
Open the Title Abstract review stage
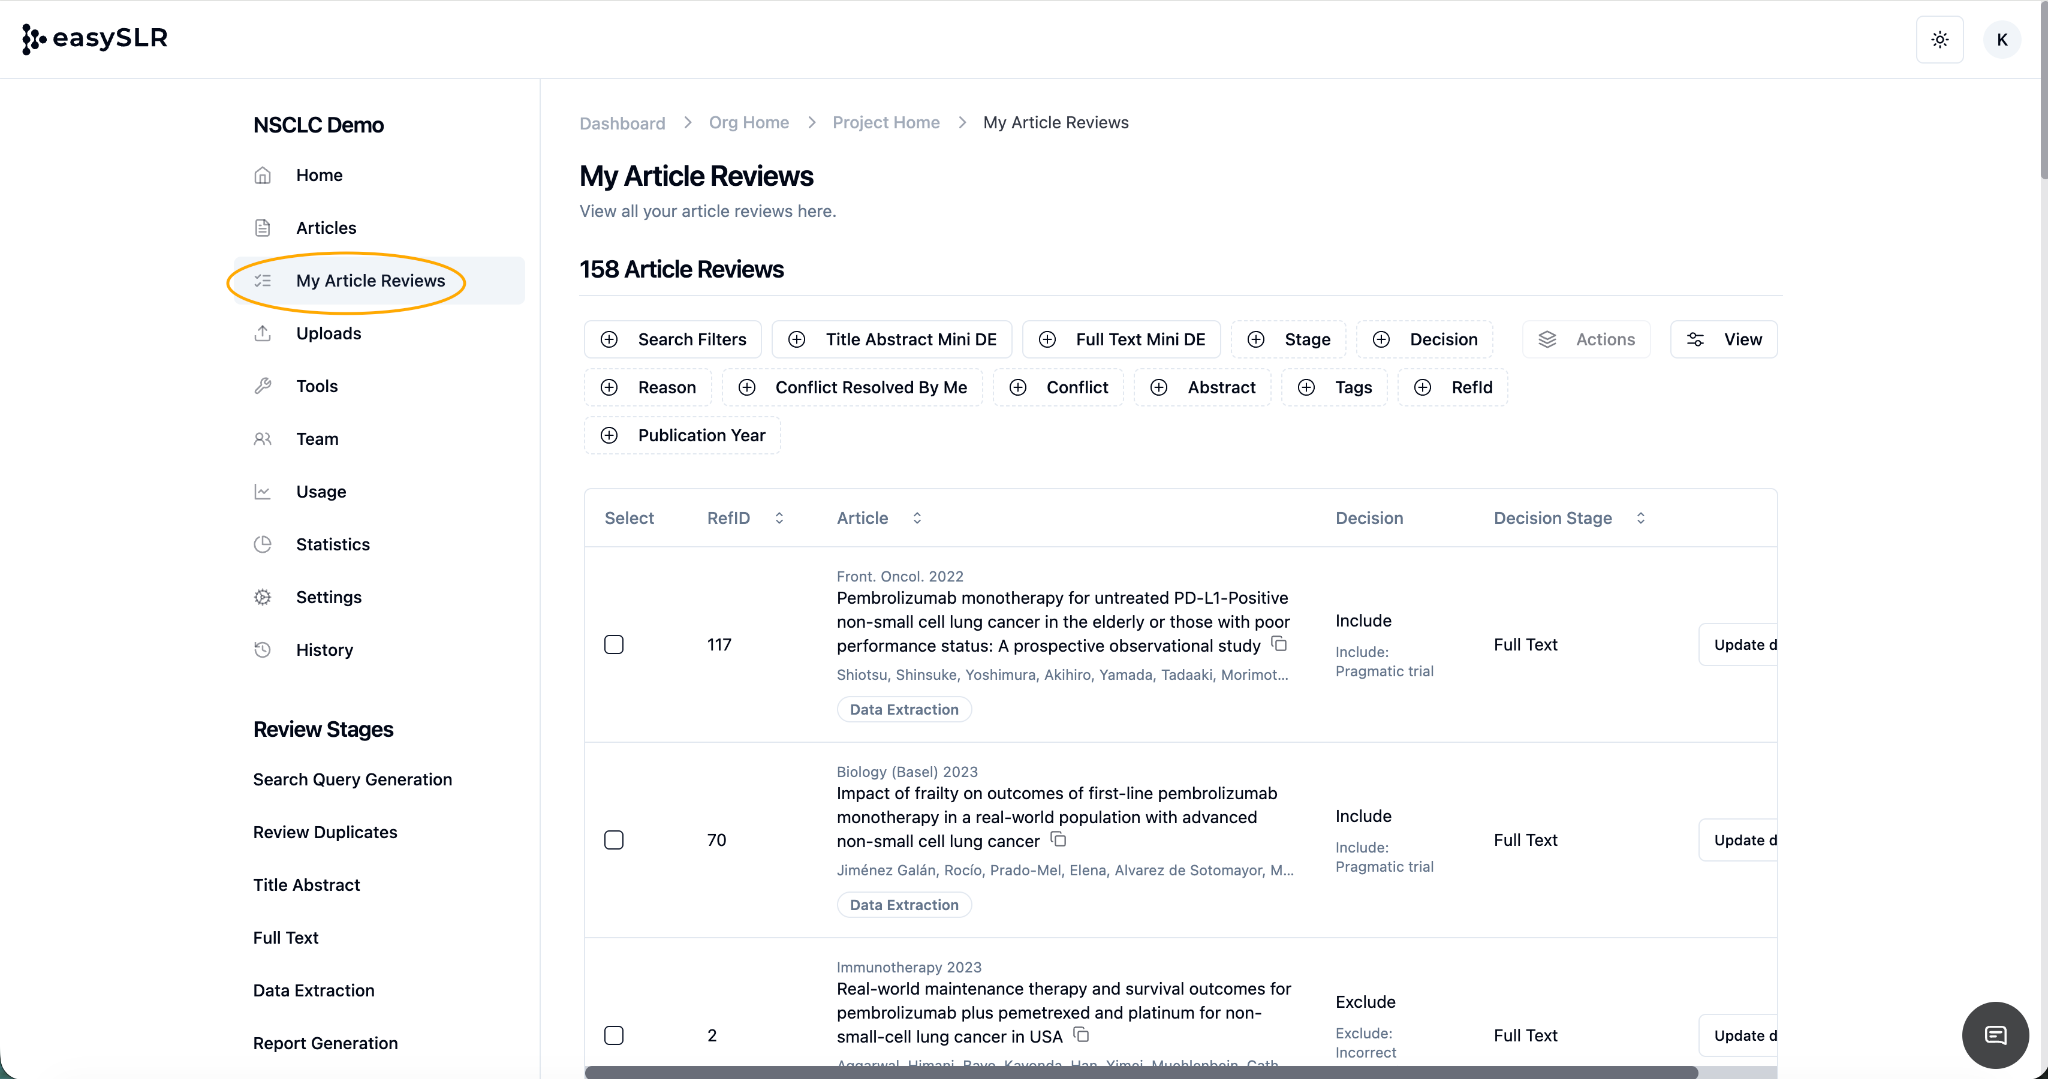[306, 885]
